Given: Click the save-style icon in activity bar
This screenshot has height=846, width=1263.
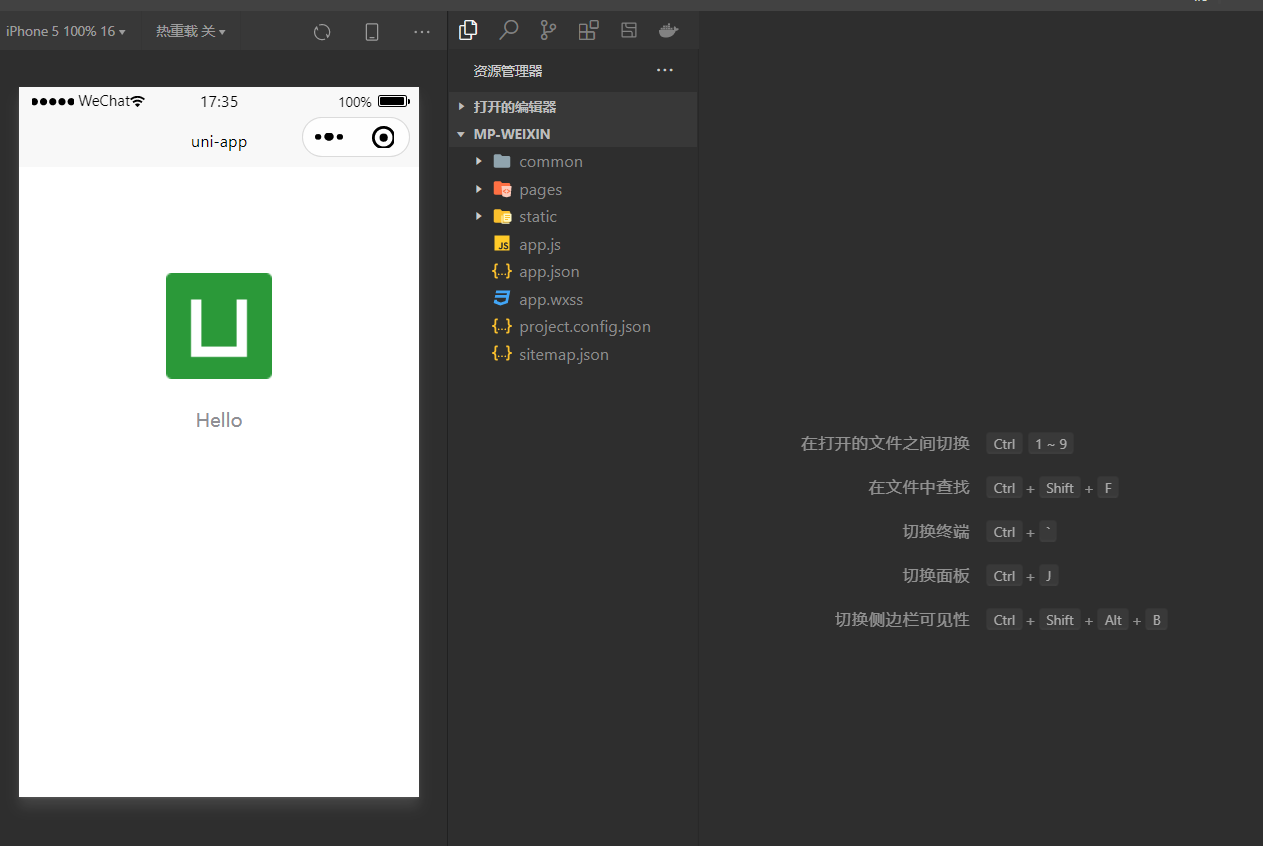Looking at the screenshot, I should coord(628,30).
